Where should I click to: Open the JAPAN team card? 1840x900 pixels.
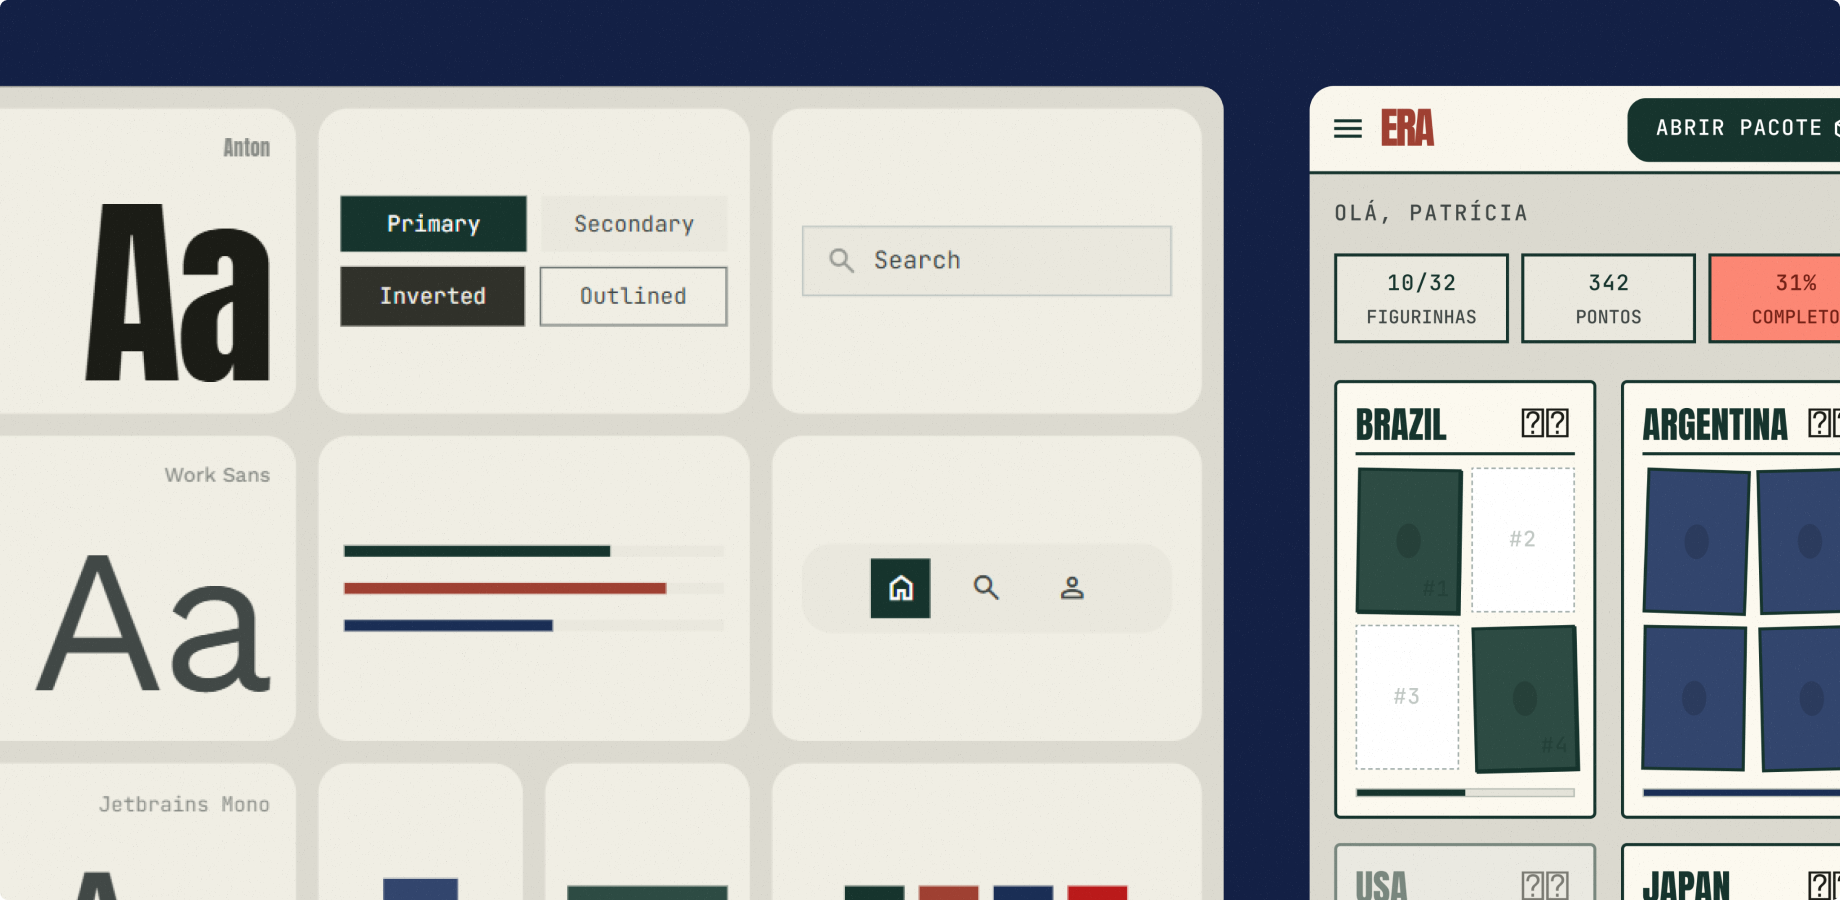point(1731,873)
